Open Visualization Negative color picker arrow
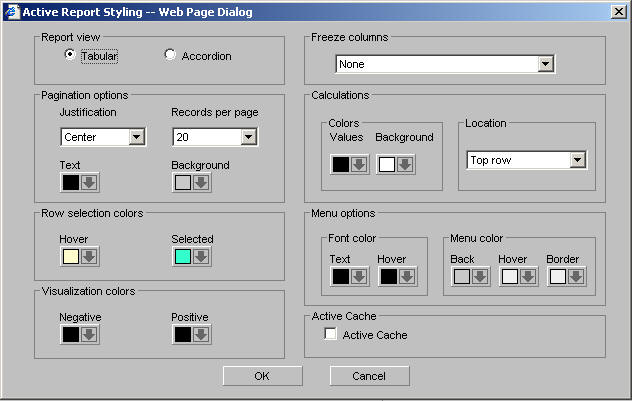Viewport: 632px width, 401px height. 89,334
